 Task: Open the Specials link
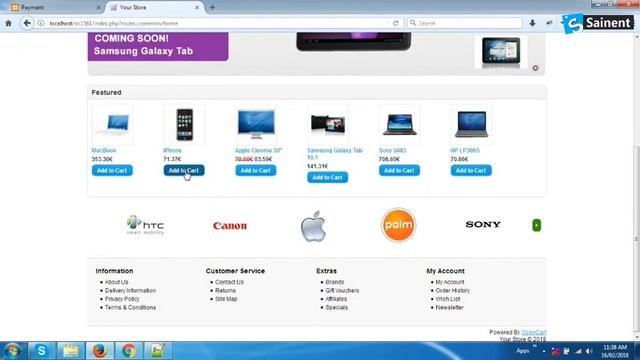point(337,307)
